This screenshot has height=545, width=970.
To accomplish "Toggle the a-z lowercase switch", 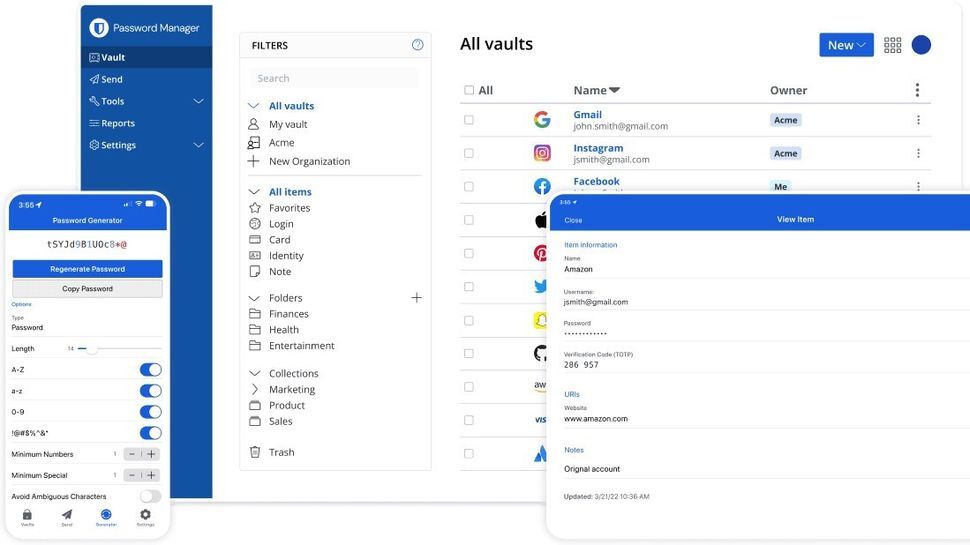I will pyautogui.click(x=150, y=390).
